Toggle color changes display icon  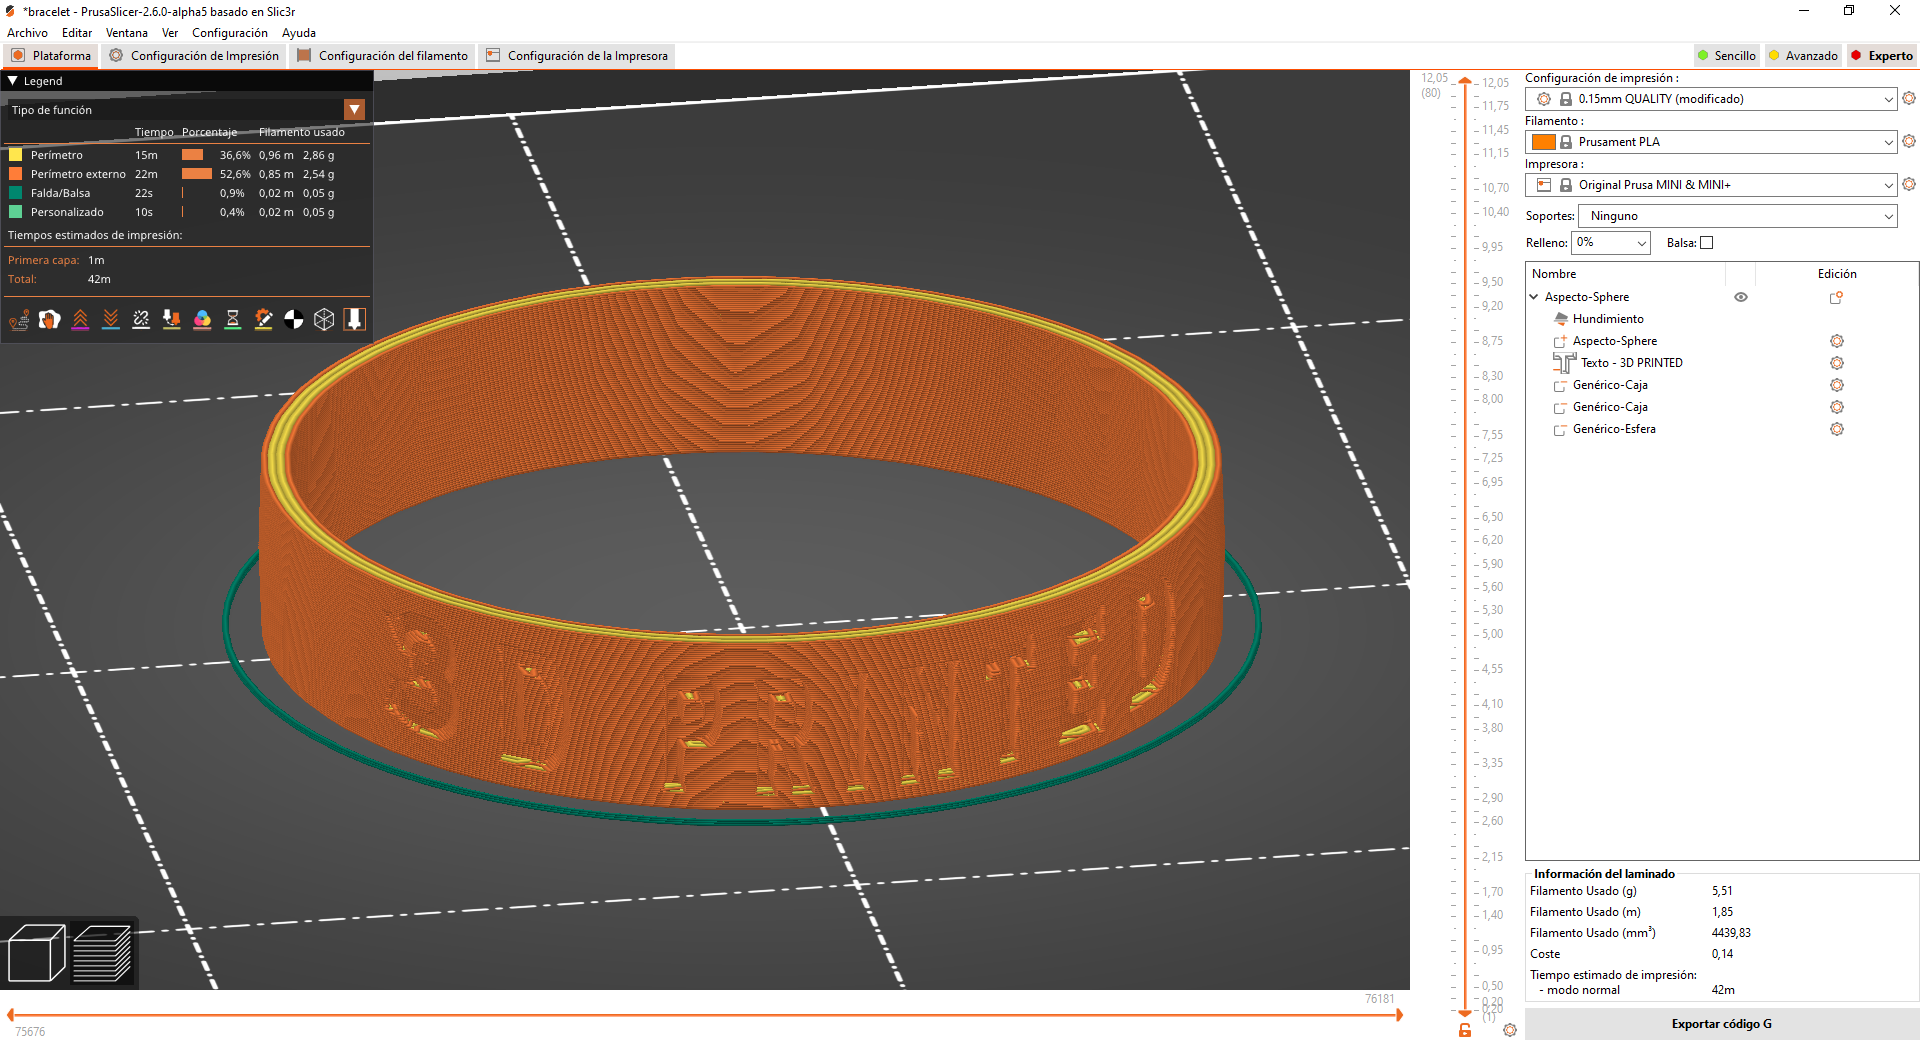(x=202, y=319)
